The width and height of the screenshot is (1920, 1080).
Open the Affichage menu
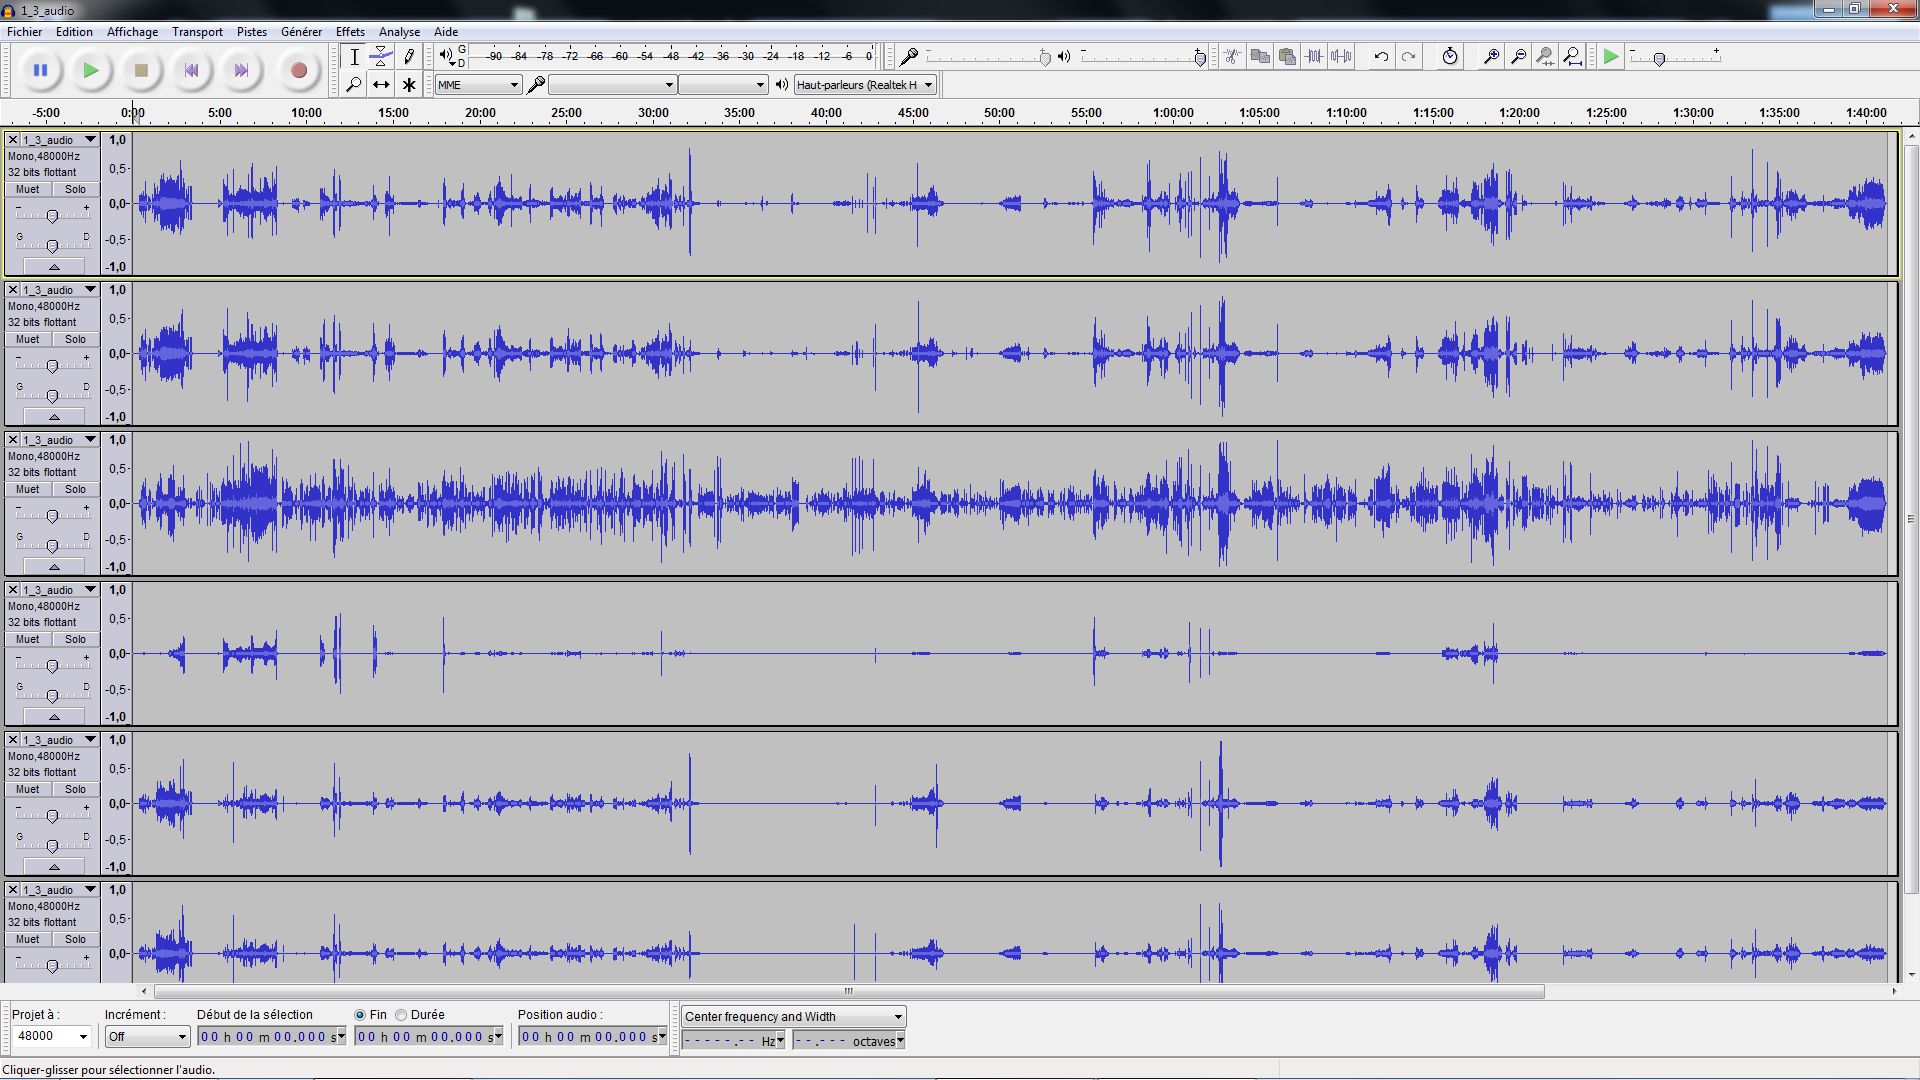point(132,32)
